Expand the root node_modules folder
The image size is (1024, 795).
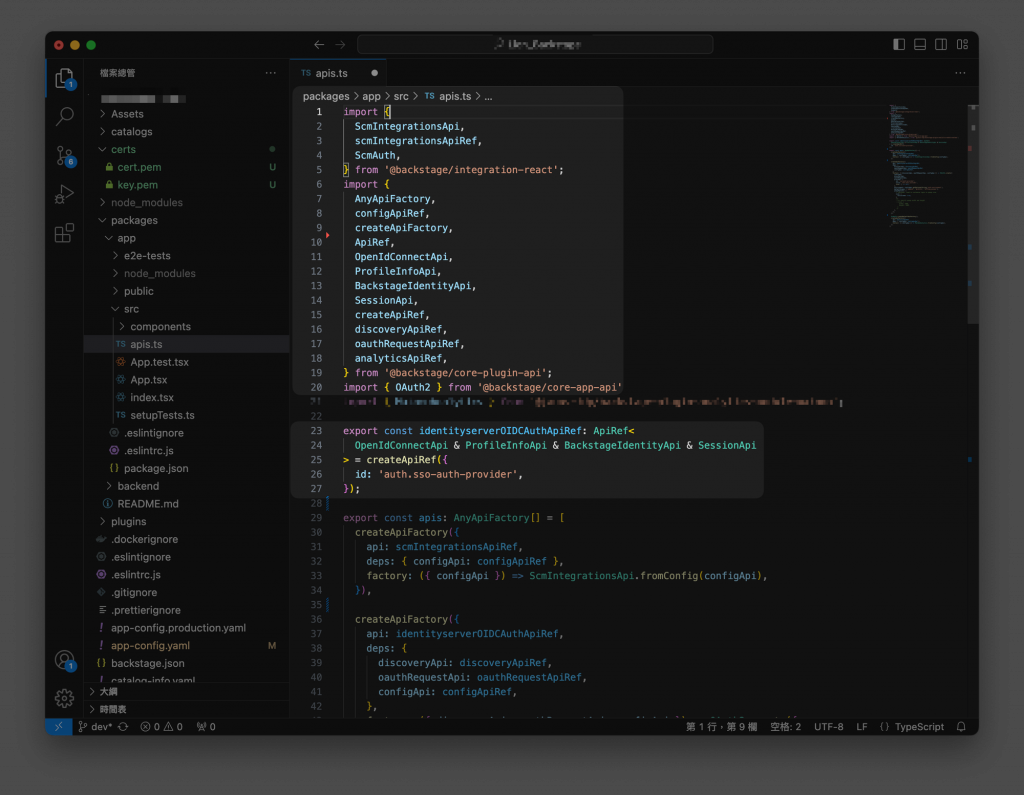(x=187, y=203)
